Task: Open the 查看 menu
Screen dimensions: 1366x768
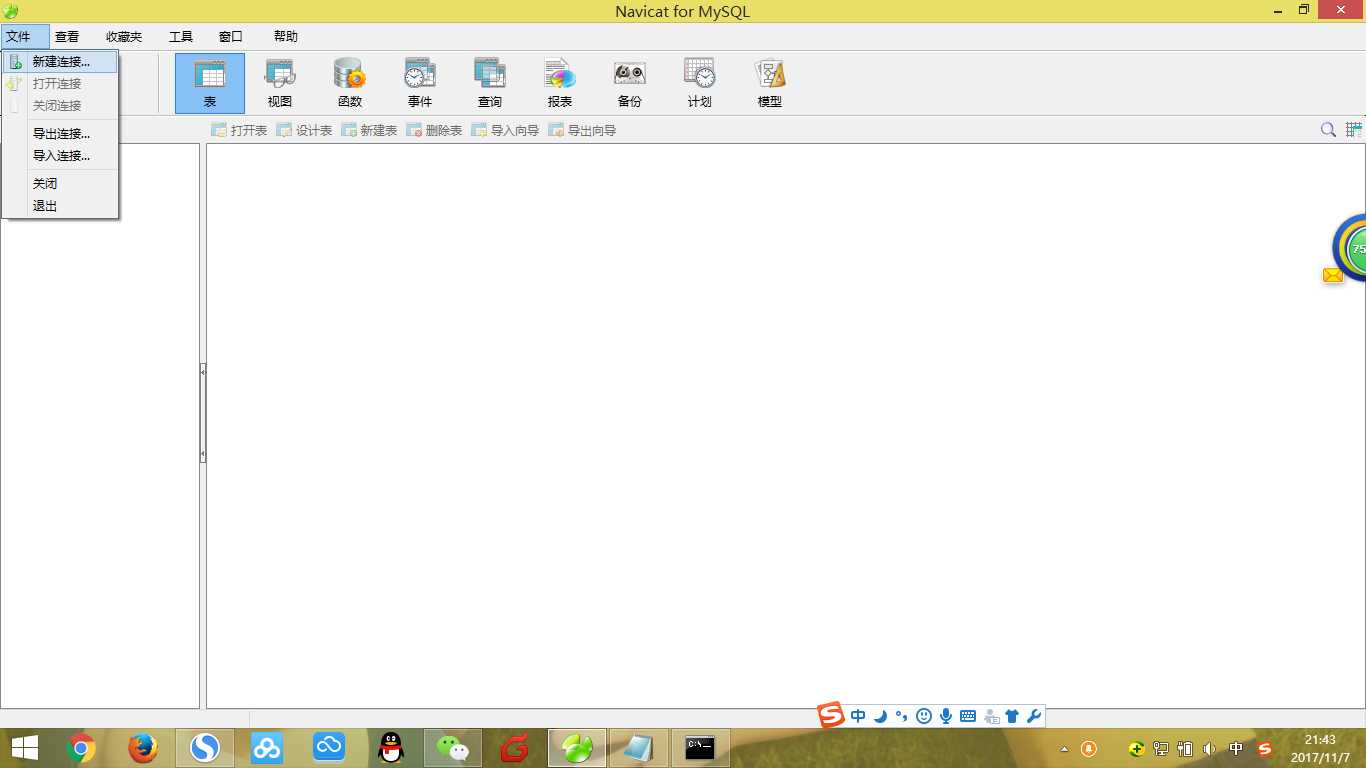Action: 67,36
